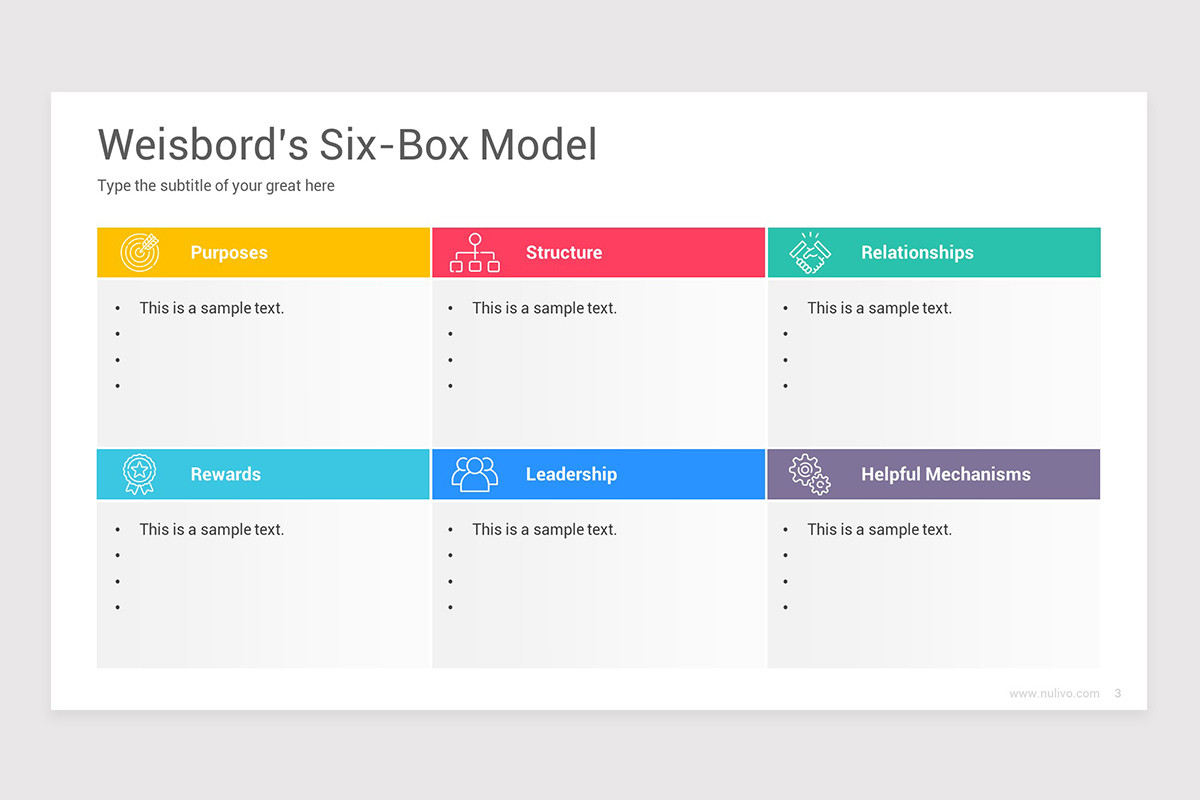Select the gears icon beside Helpful Mechanisms
The height and width of the screenshot is (800, 1200).
point(810,474)
